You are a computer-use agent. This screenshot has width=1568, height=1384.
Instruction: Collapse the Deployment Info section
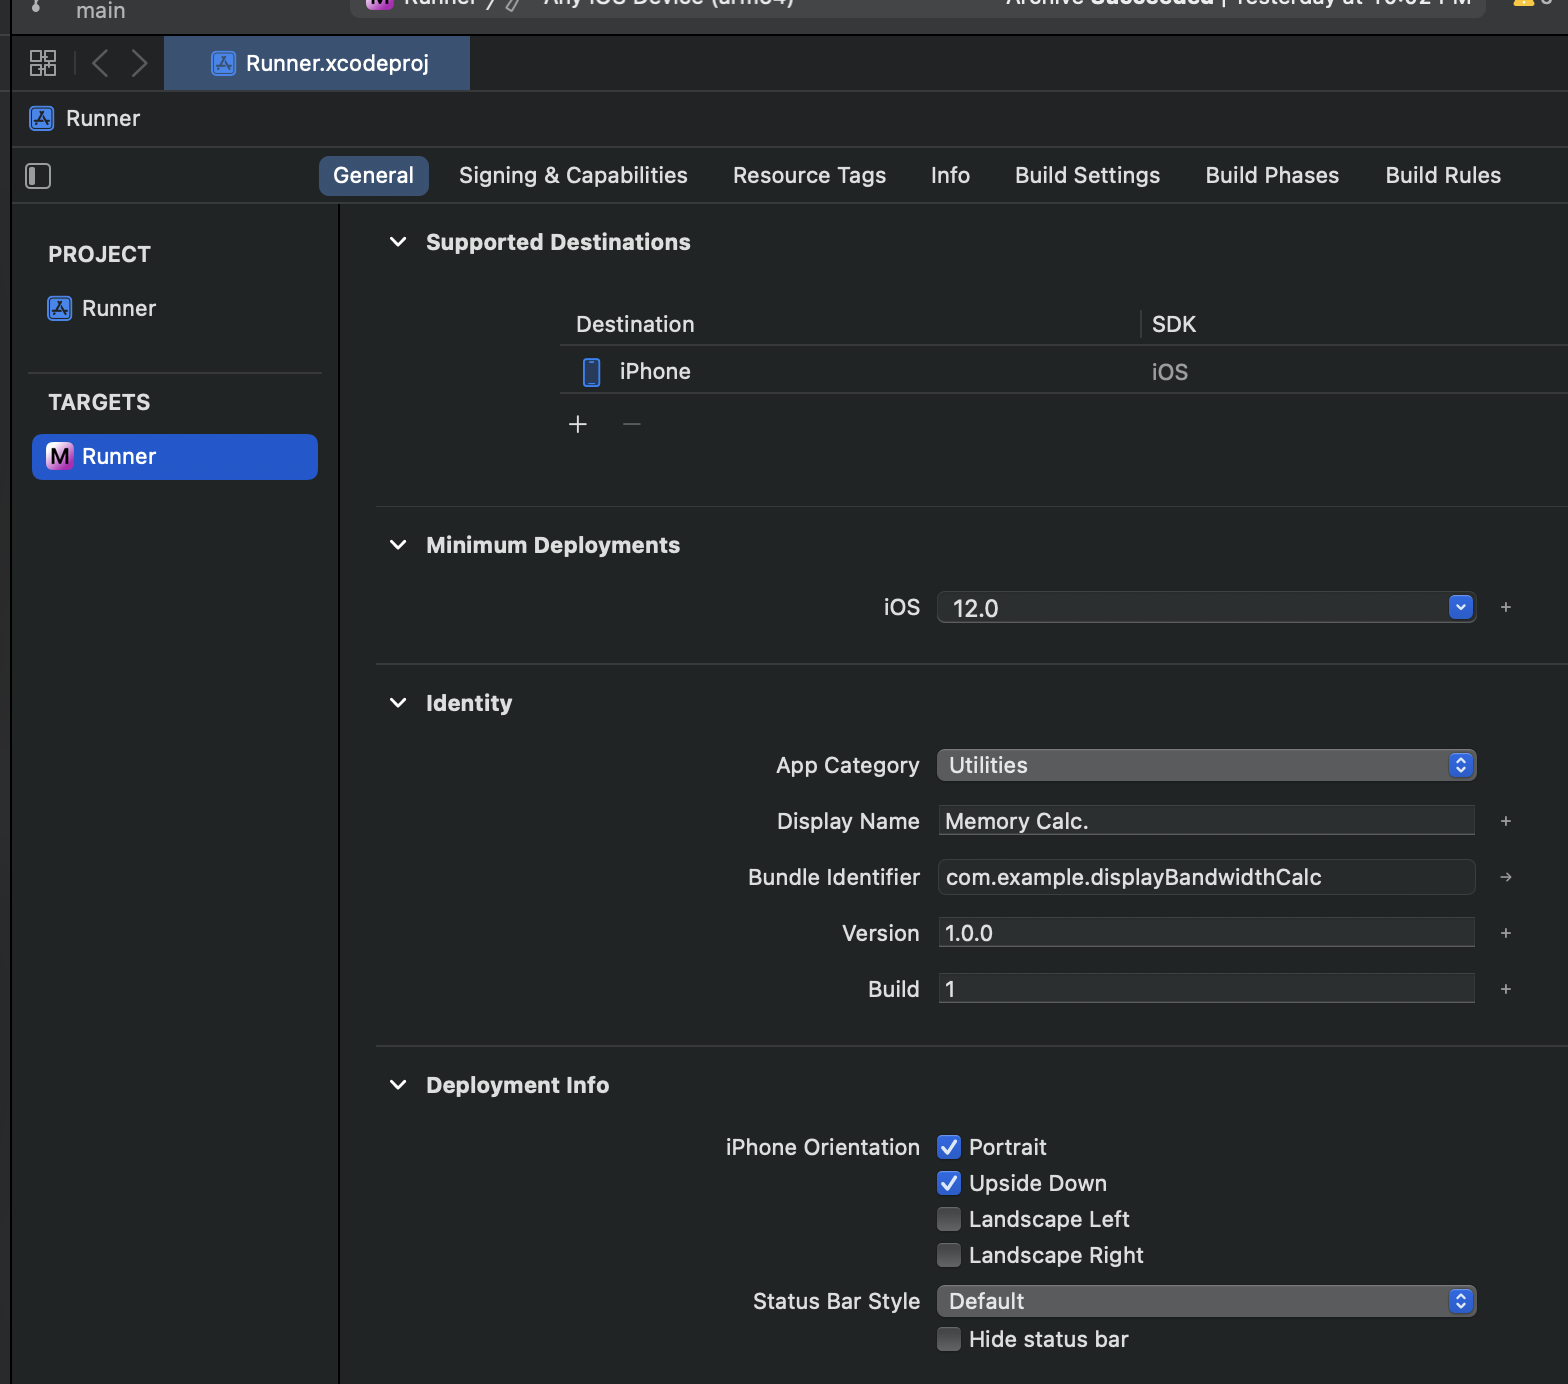[x=398, y=1085]
